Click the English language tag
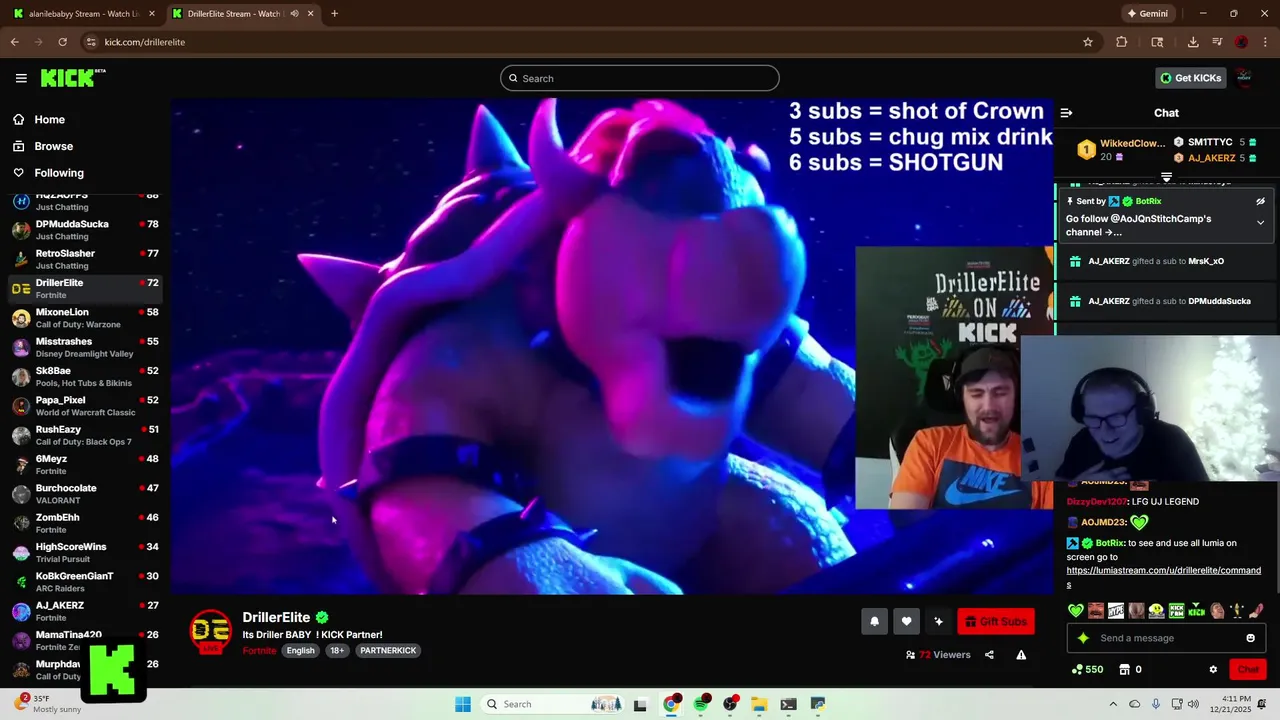This screenshot has height=720, width=1280. tap(300, 651)
